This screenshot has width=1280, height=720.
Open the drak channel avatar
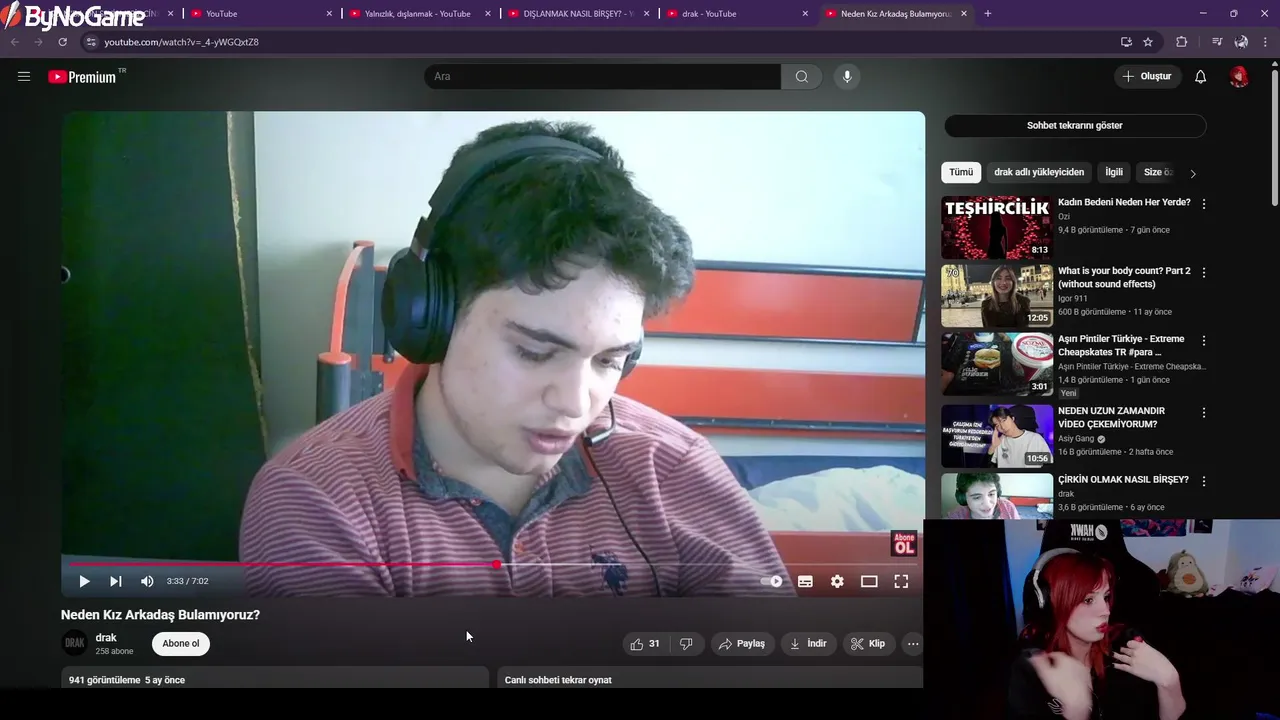74,643
